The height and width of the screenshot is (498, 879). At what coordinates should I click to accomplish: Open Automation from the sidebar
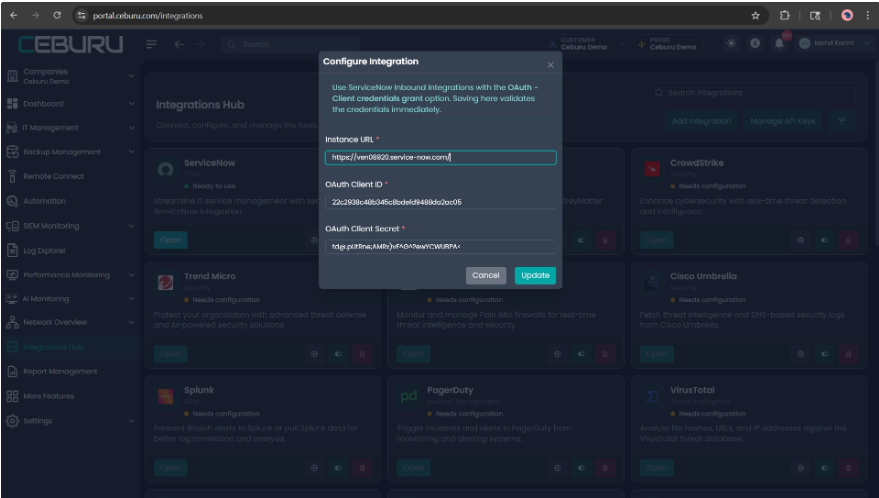(x=71, y=201)
